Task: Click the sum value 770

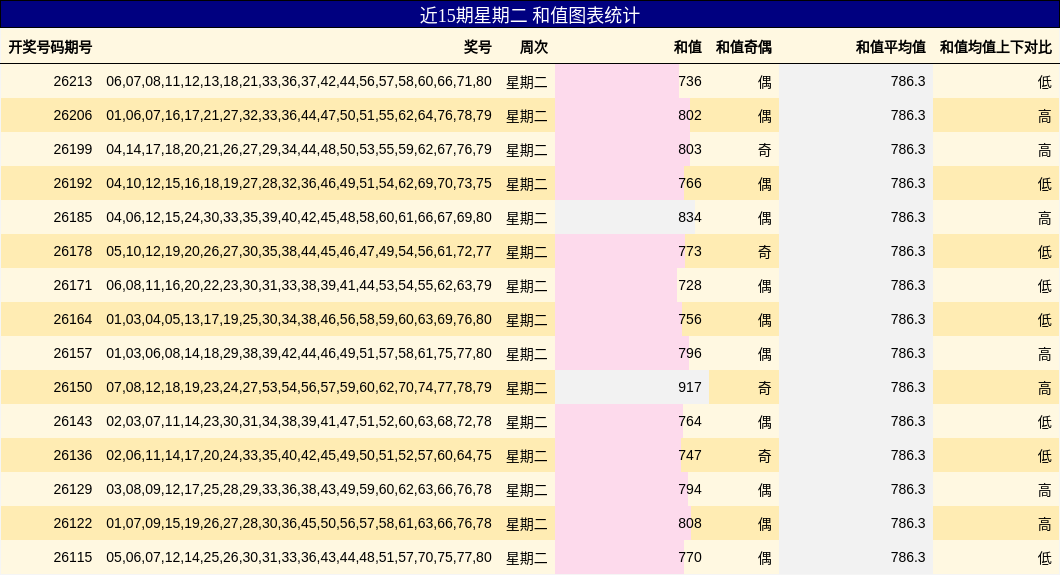Action: [690, 557]
